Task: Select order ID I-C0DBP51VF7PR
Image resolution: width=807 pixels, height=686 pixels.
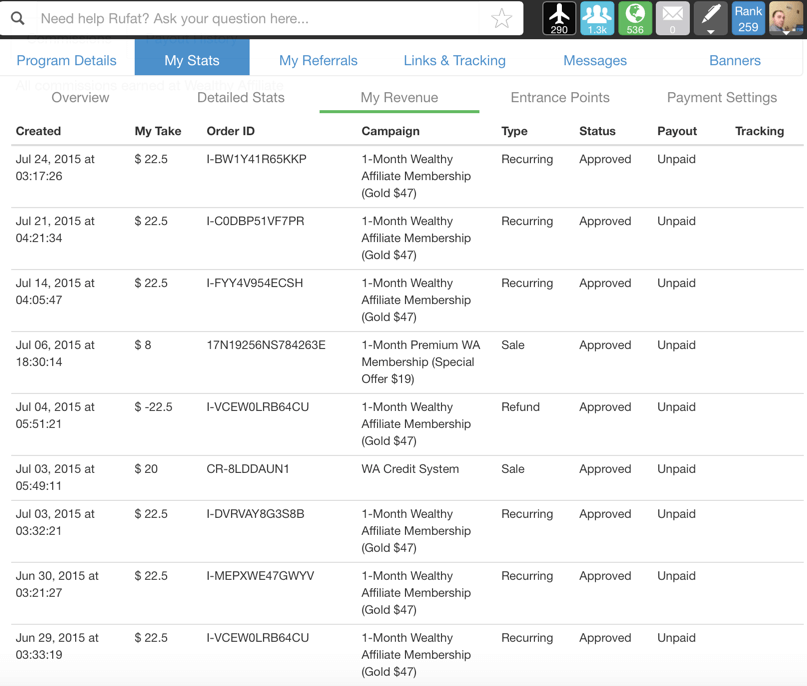Action: [255, 221]
